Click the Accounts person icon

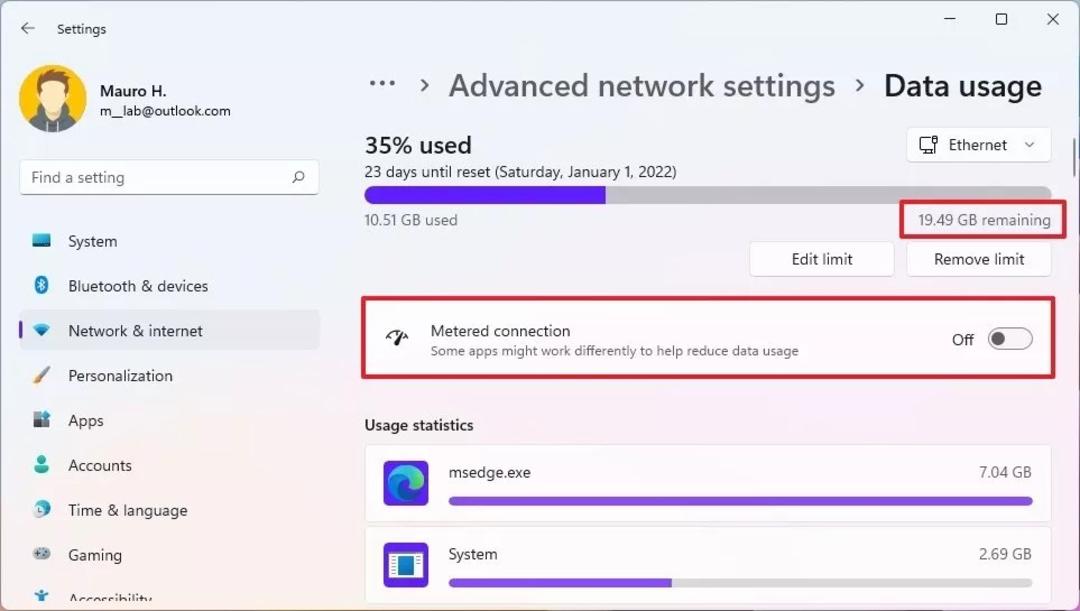pyautogui.click(x=41, y=464)
